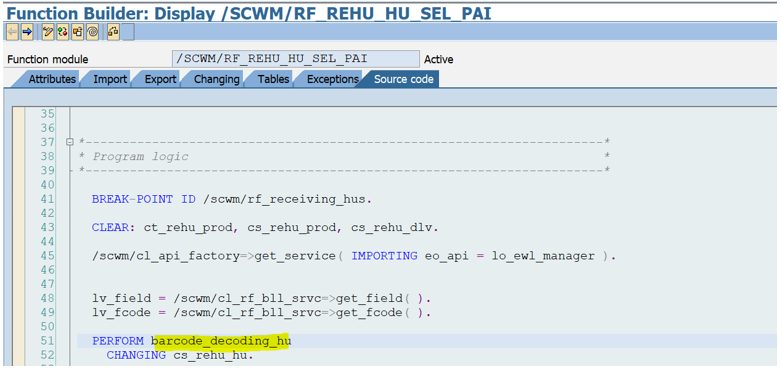The height and width of the screenshot is (372, 781).
Task: Click the grayed-out back arrow icon
Action: point(12,32)
